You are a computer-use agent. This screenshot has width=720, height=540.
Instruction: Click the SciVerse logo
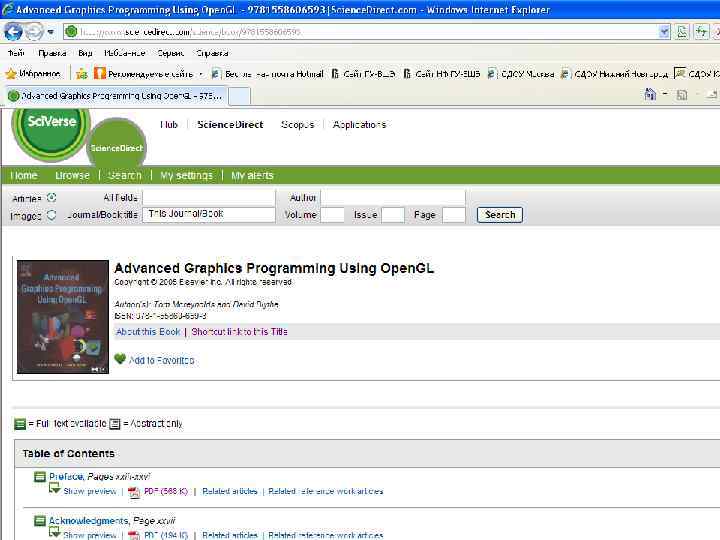pos(51,133)
